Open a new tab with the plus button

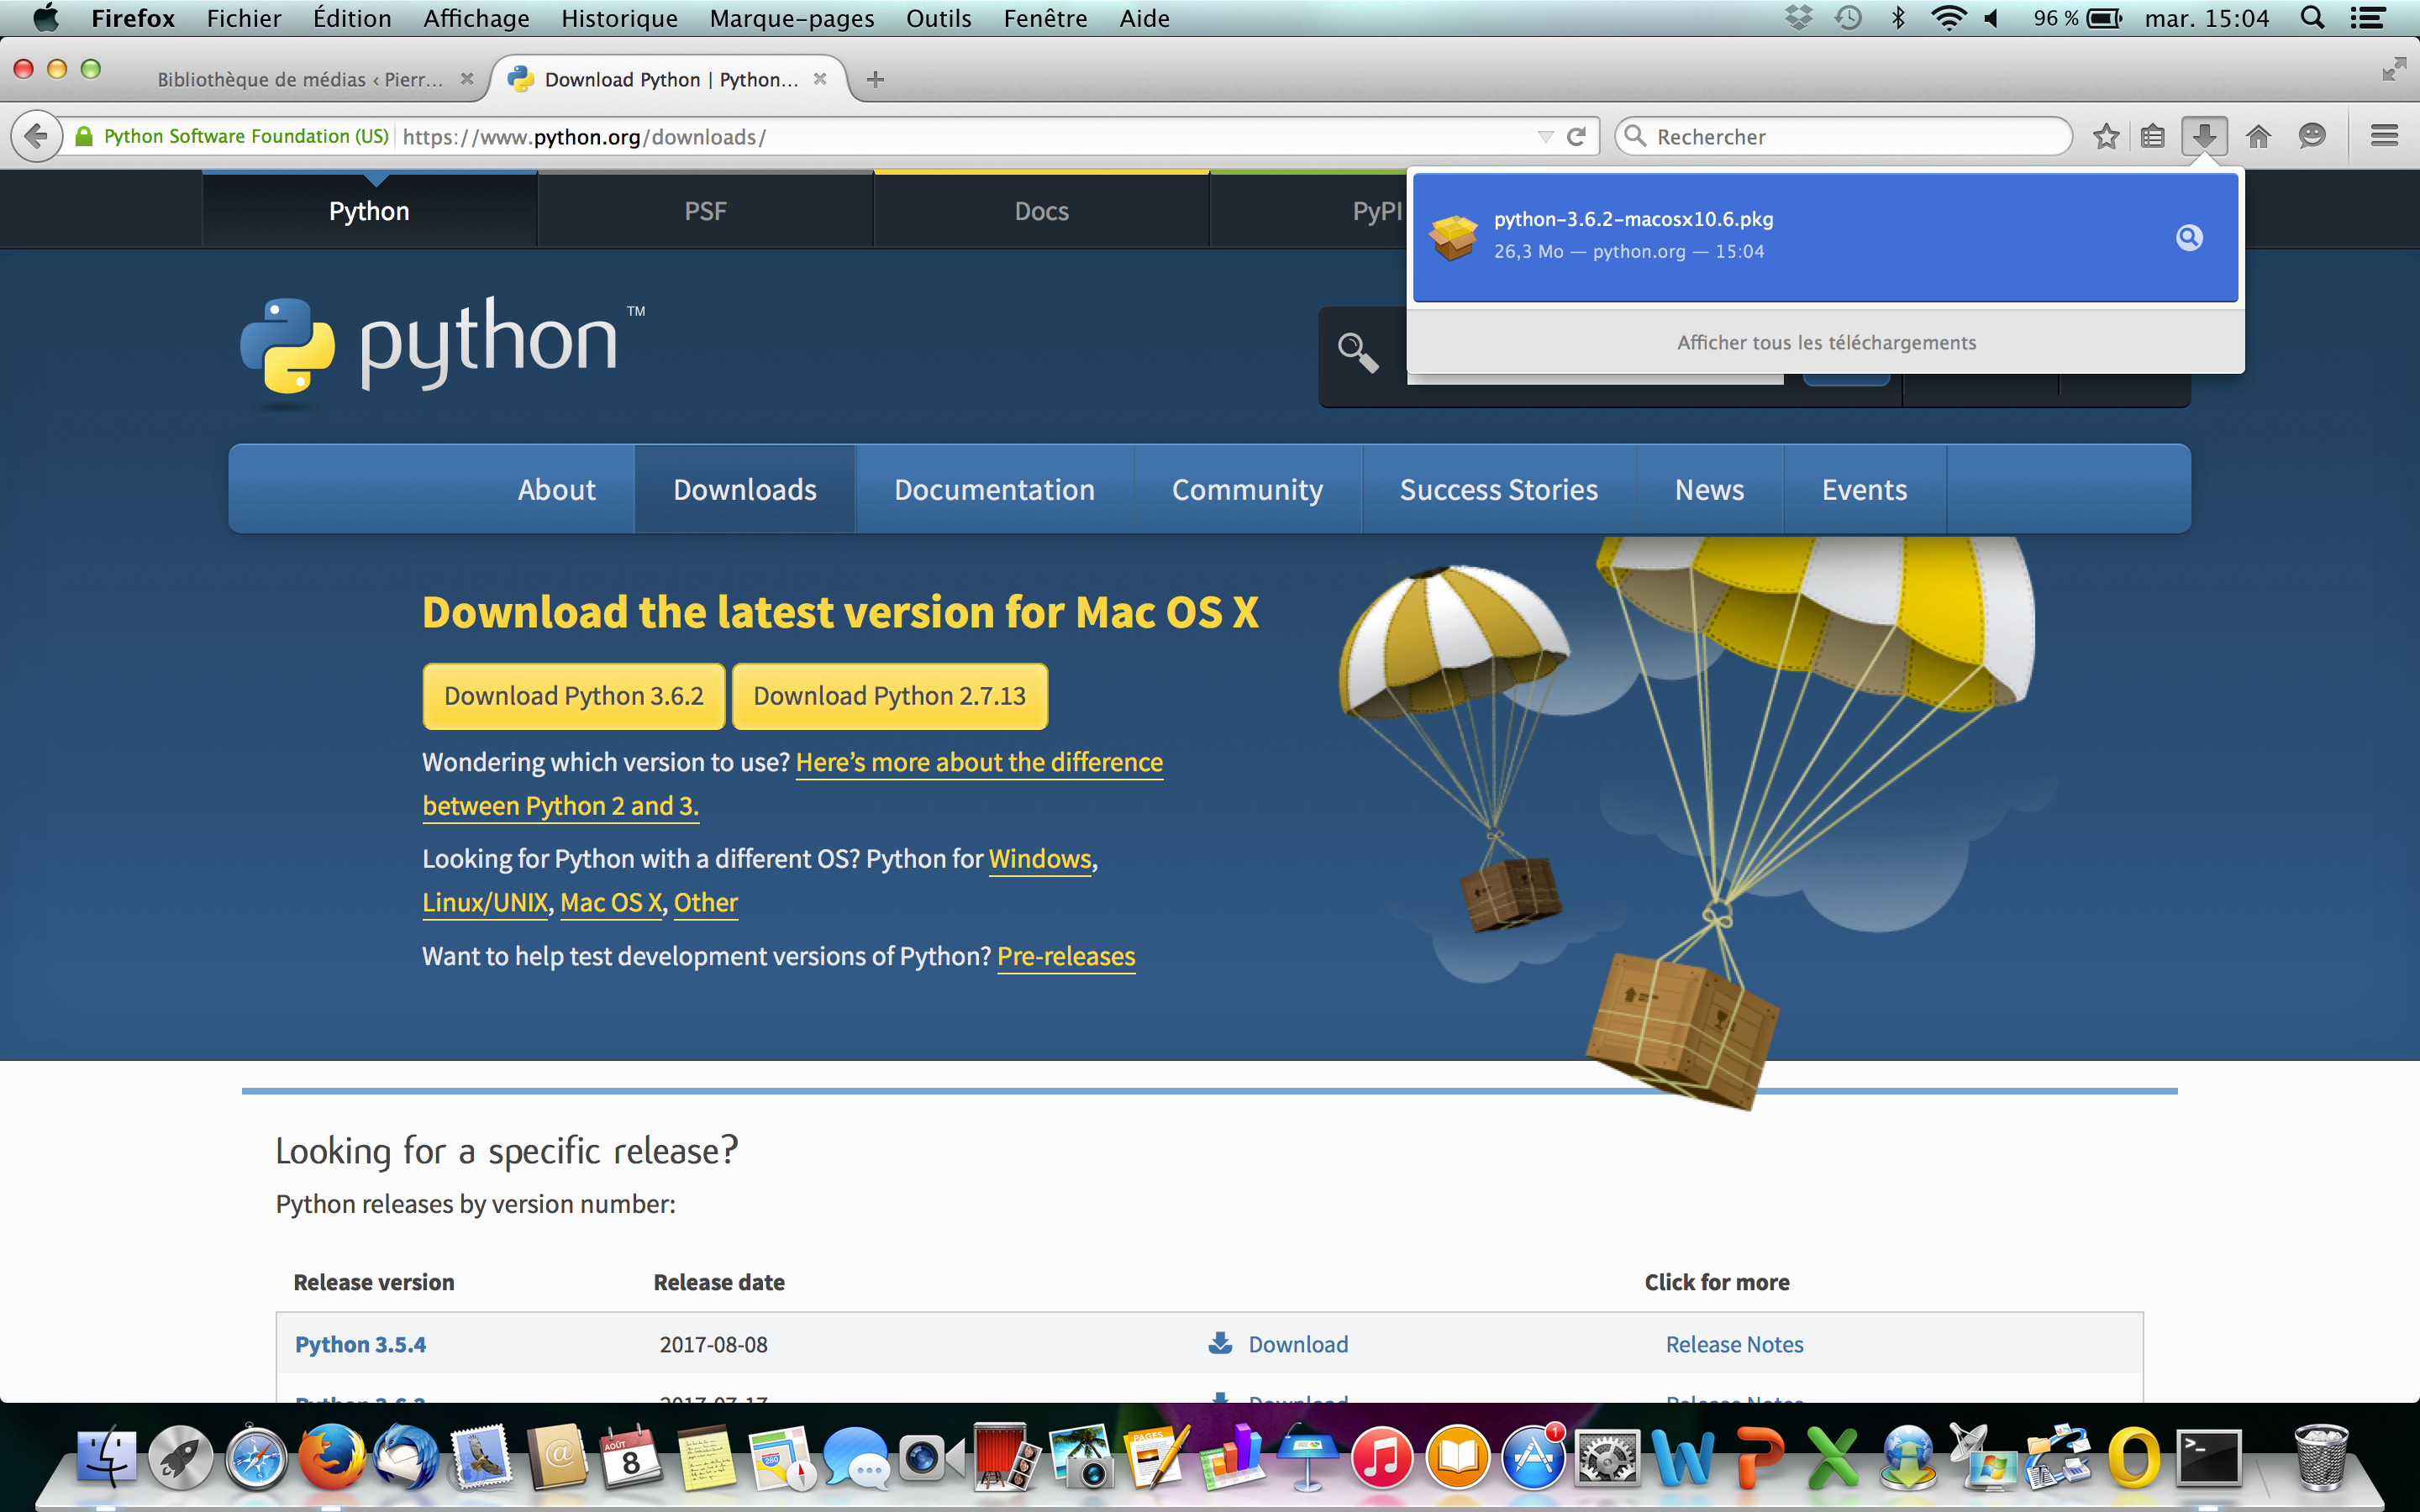click(875, 79)
